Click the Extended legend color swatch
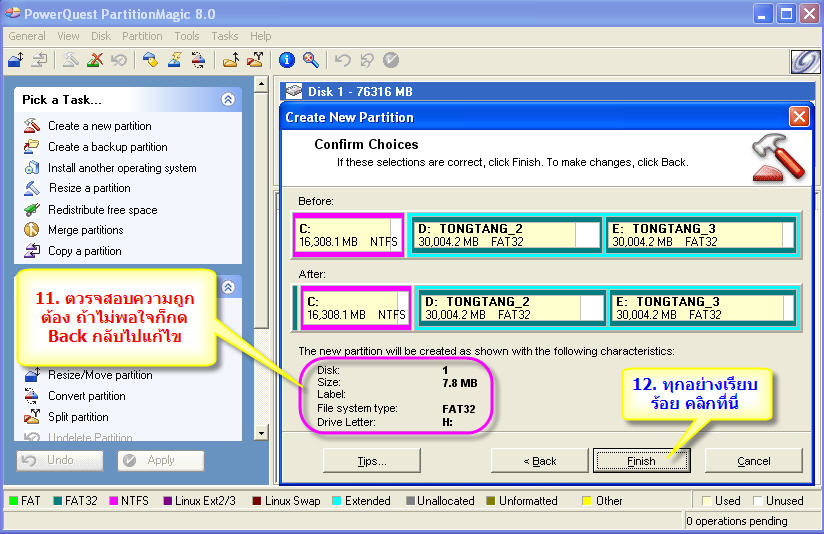 tap(337, 501)
